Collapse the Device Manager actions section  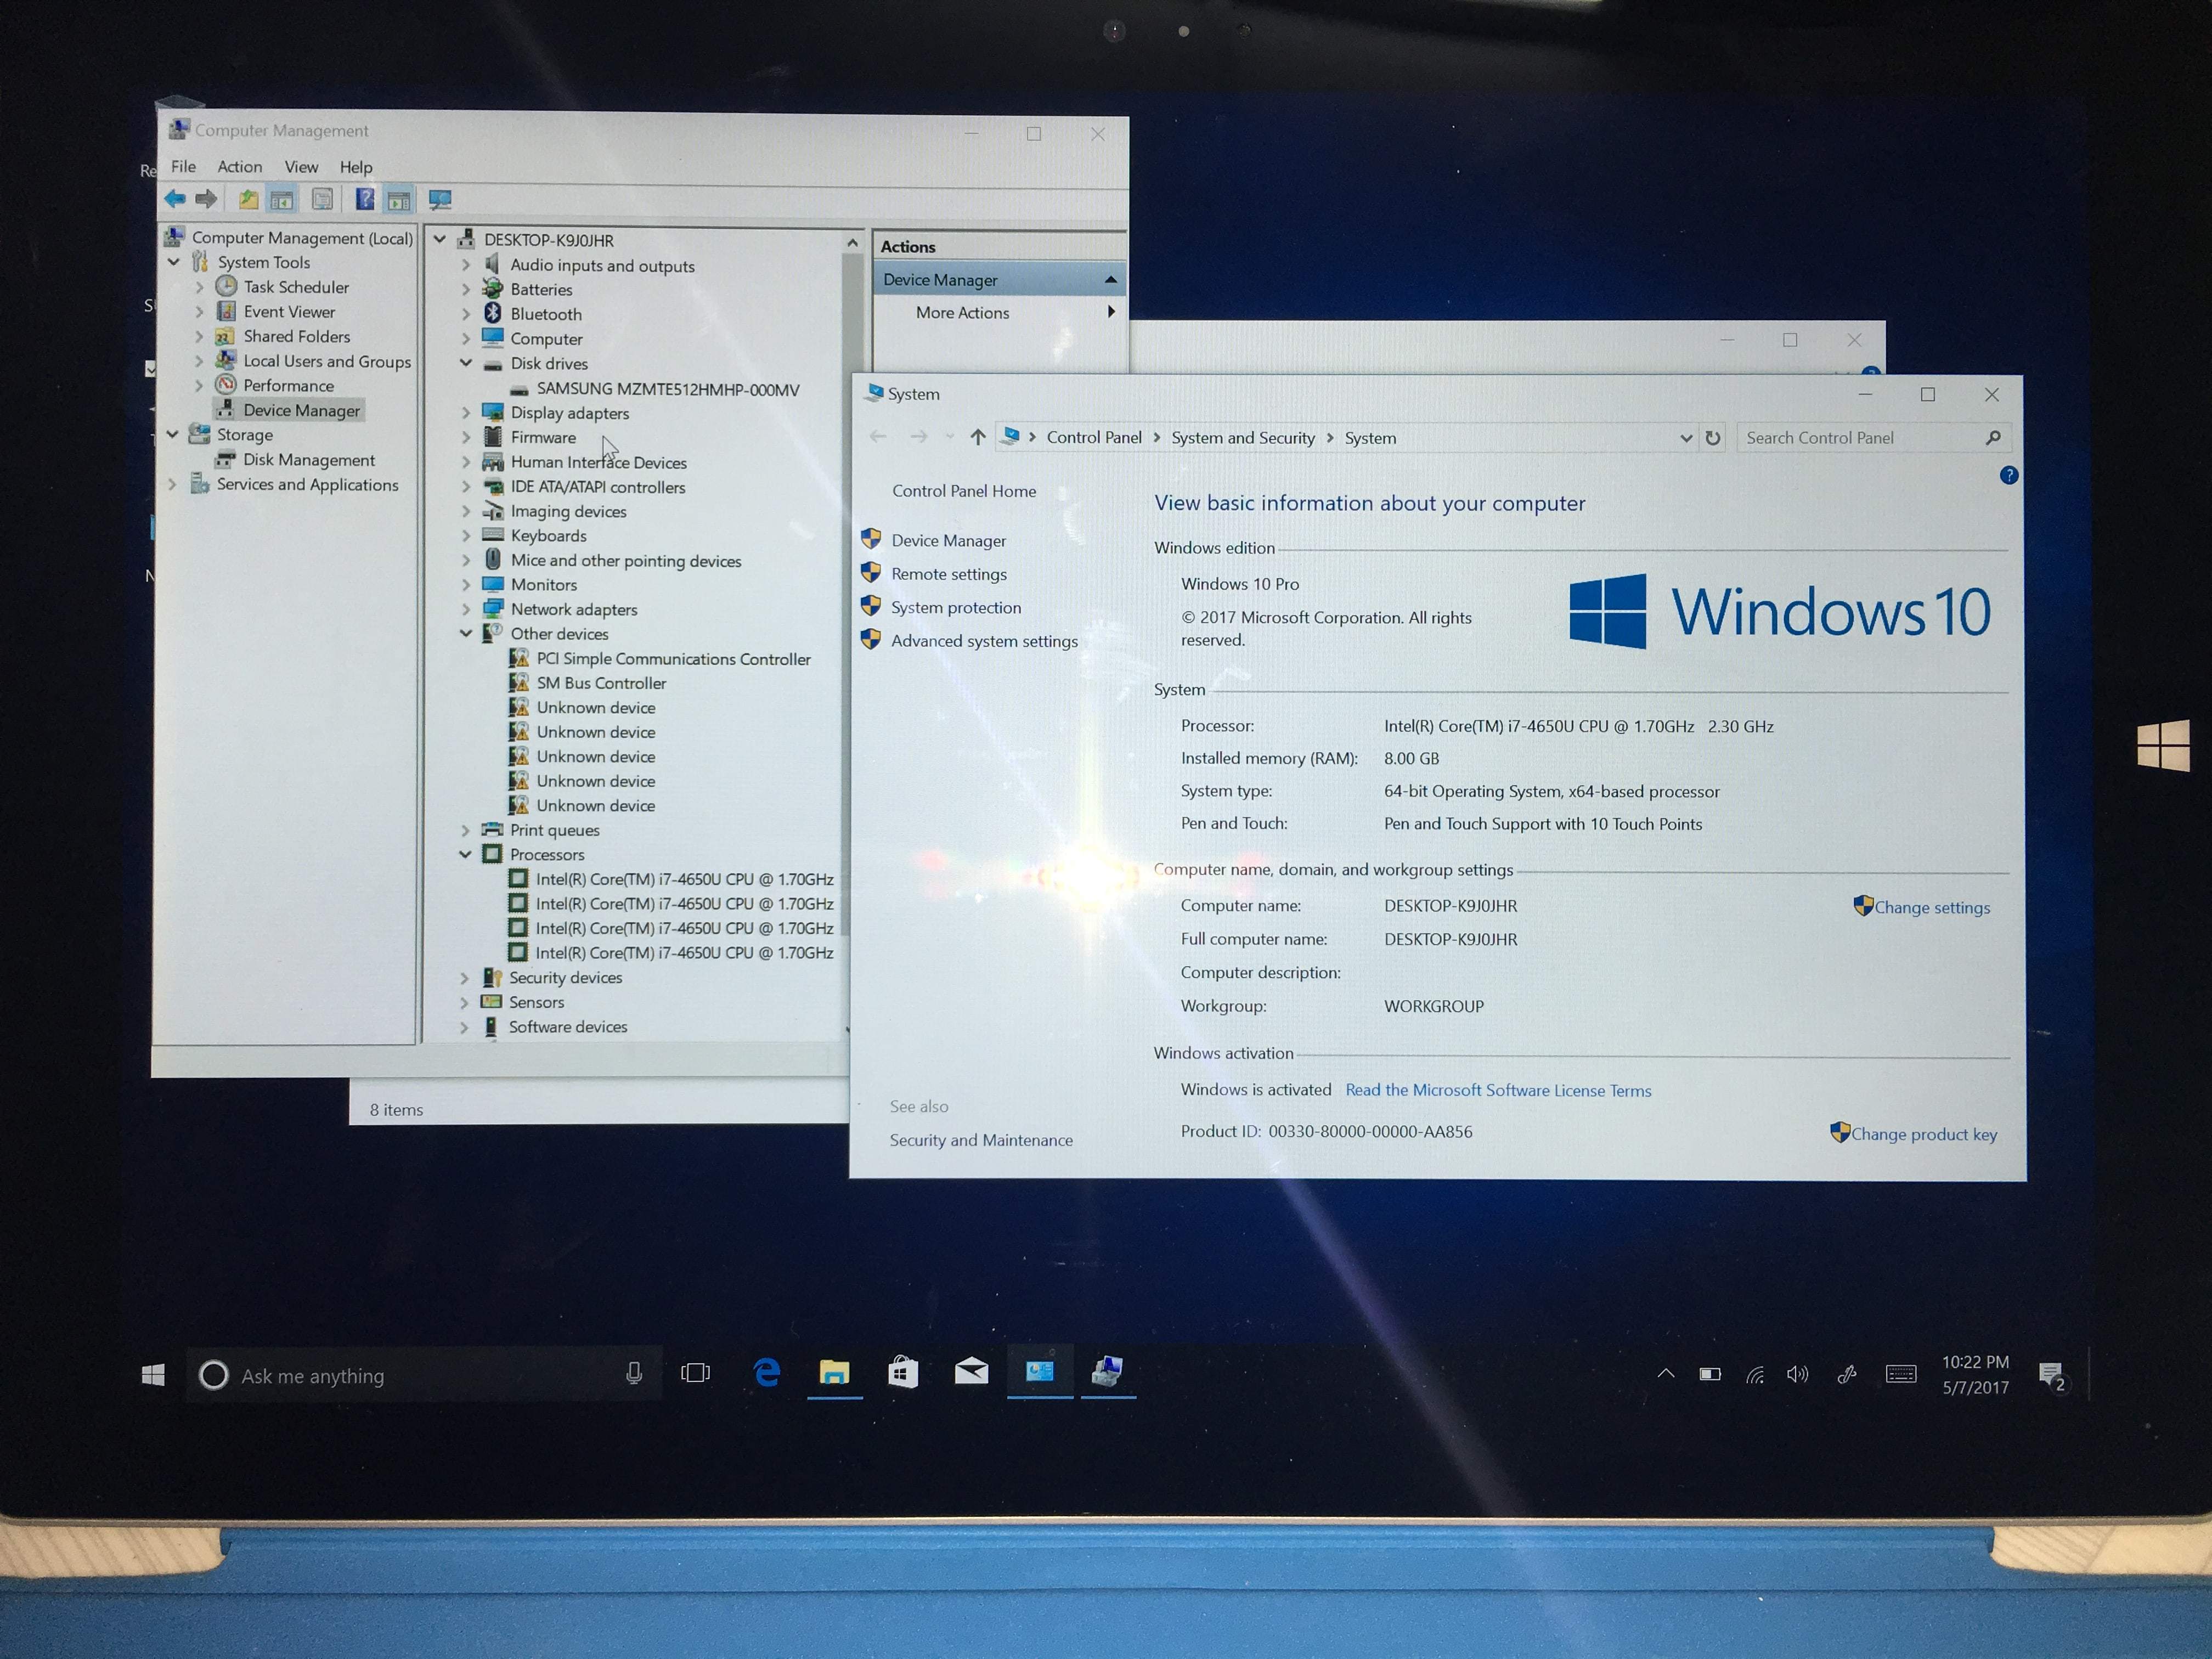click(1110, 280)
